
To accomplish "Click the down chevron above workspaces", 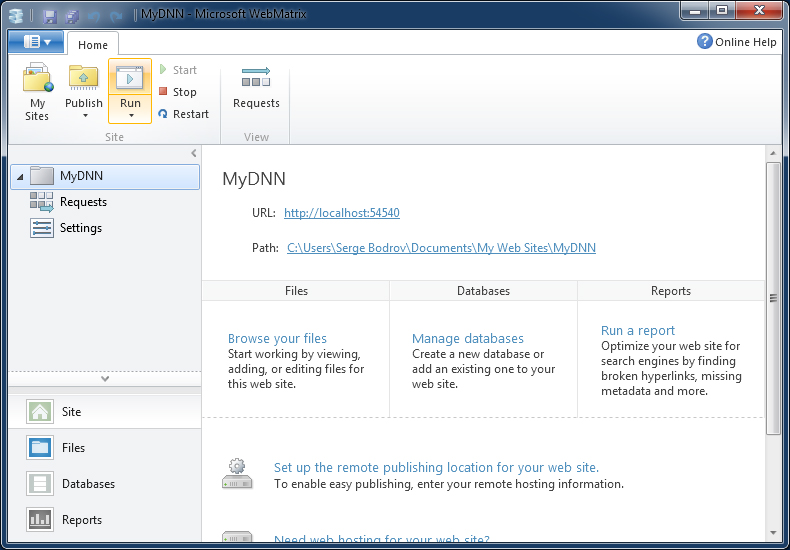I will click(105, 378).
